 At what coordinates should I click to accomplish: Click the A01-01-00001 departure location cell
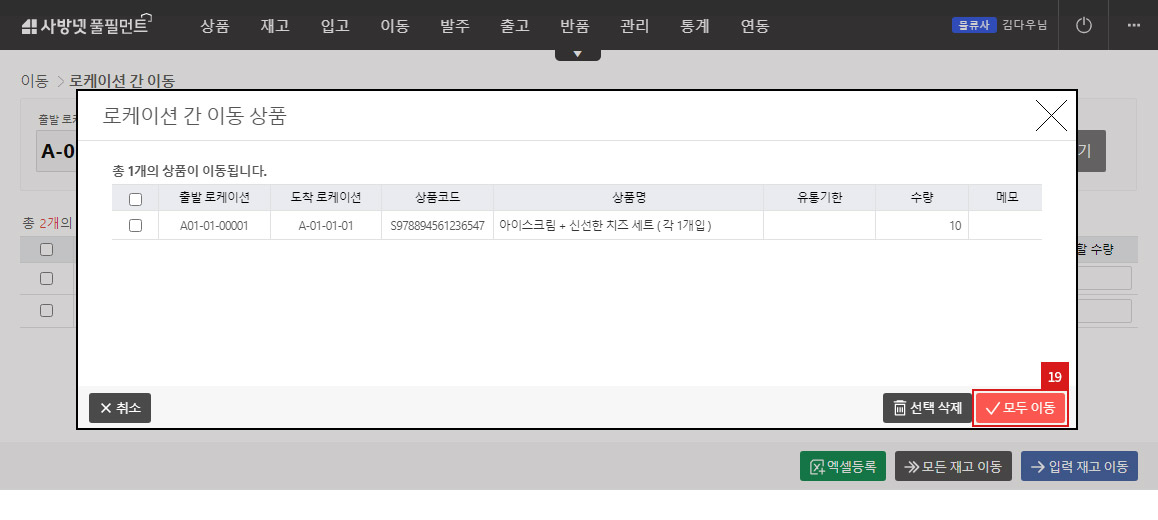(214, 226)
